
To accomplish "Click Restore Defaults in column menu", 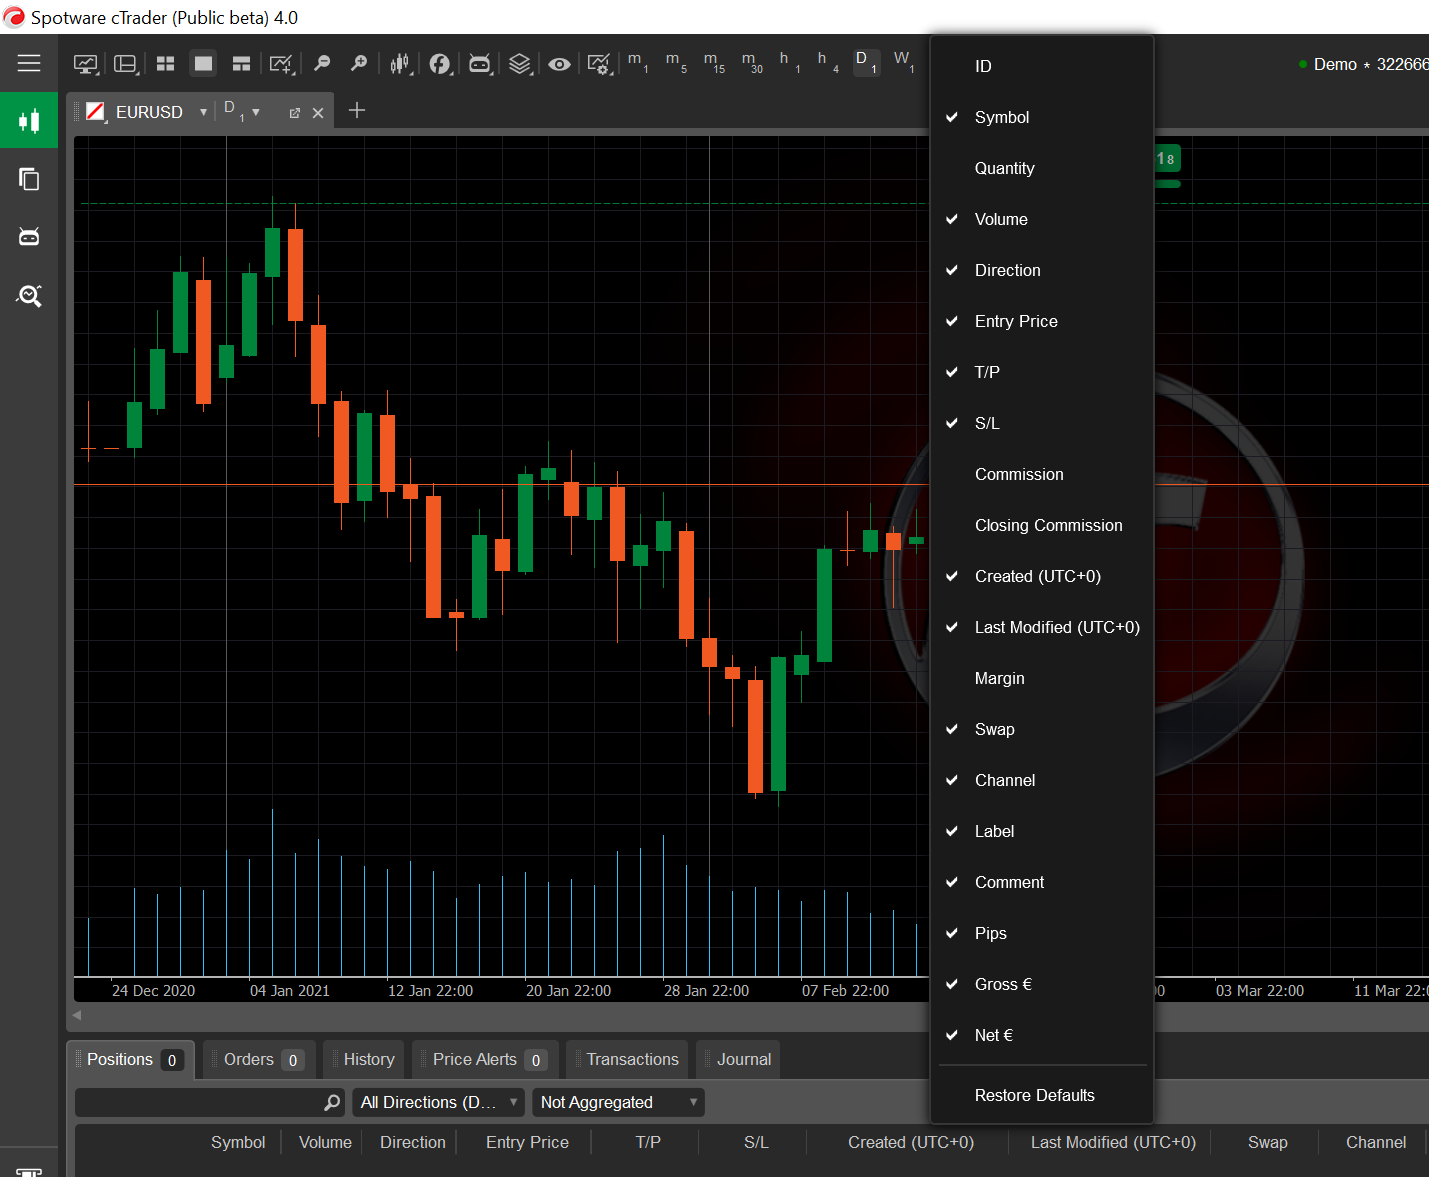I will tap(1034, 1095).
